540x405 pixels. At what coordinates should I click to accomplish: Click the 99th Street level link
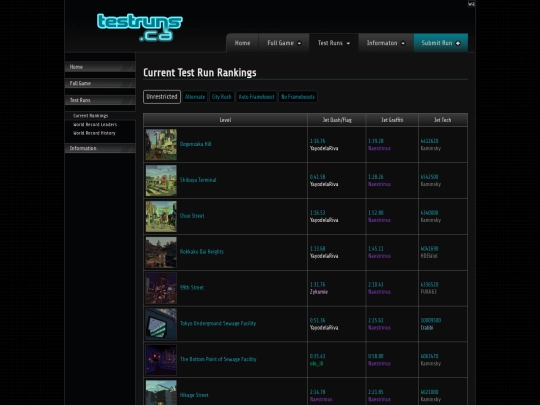tap(192, 288)
